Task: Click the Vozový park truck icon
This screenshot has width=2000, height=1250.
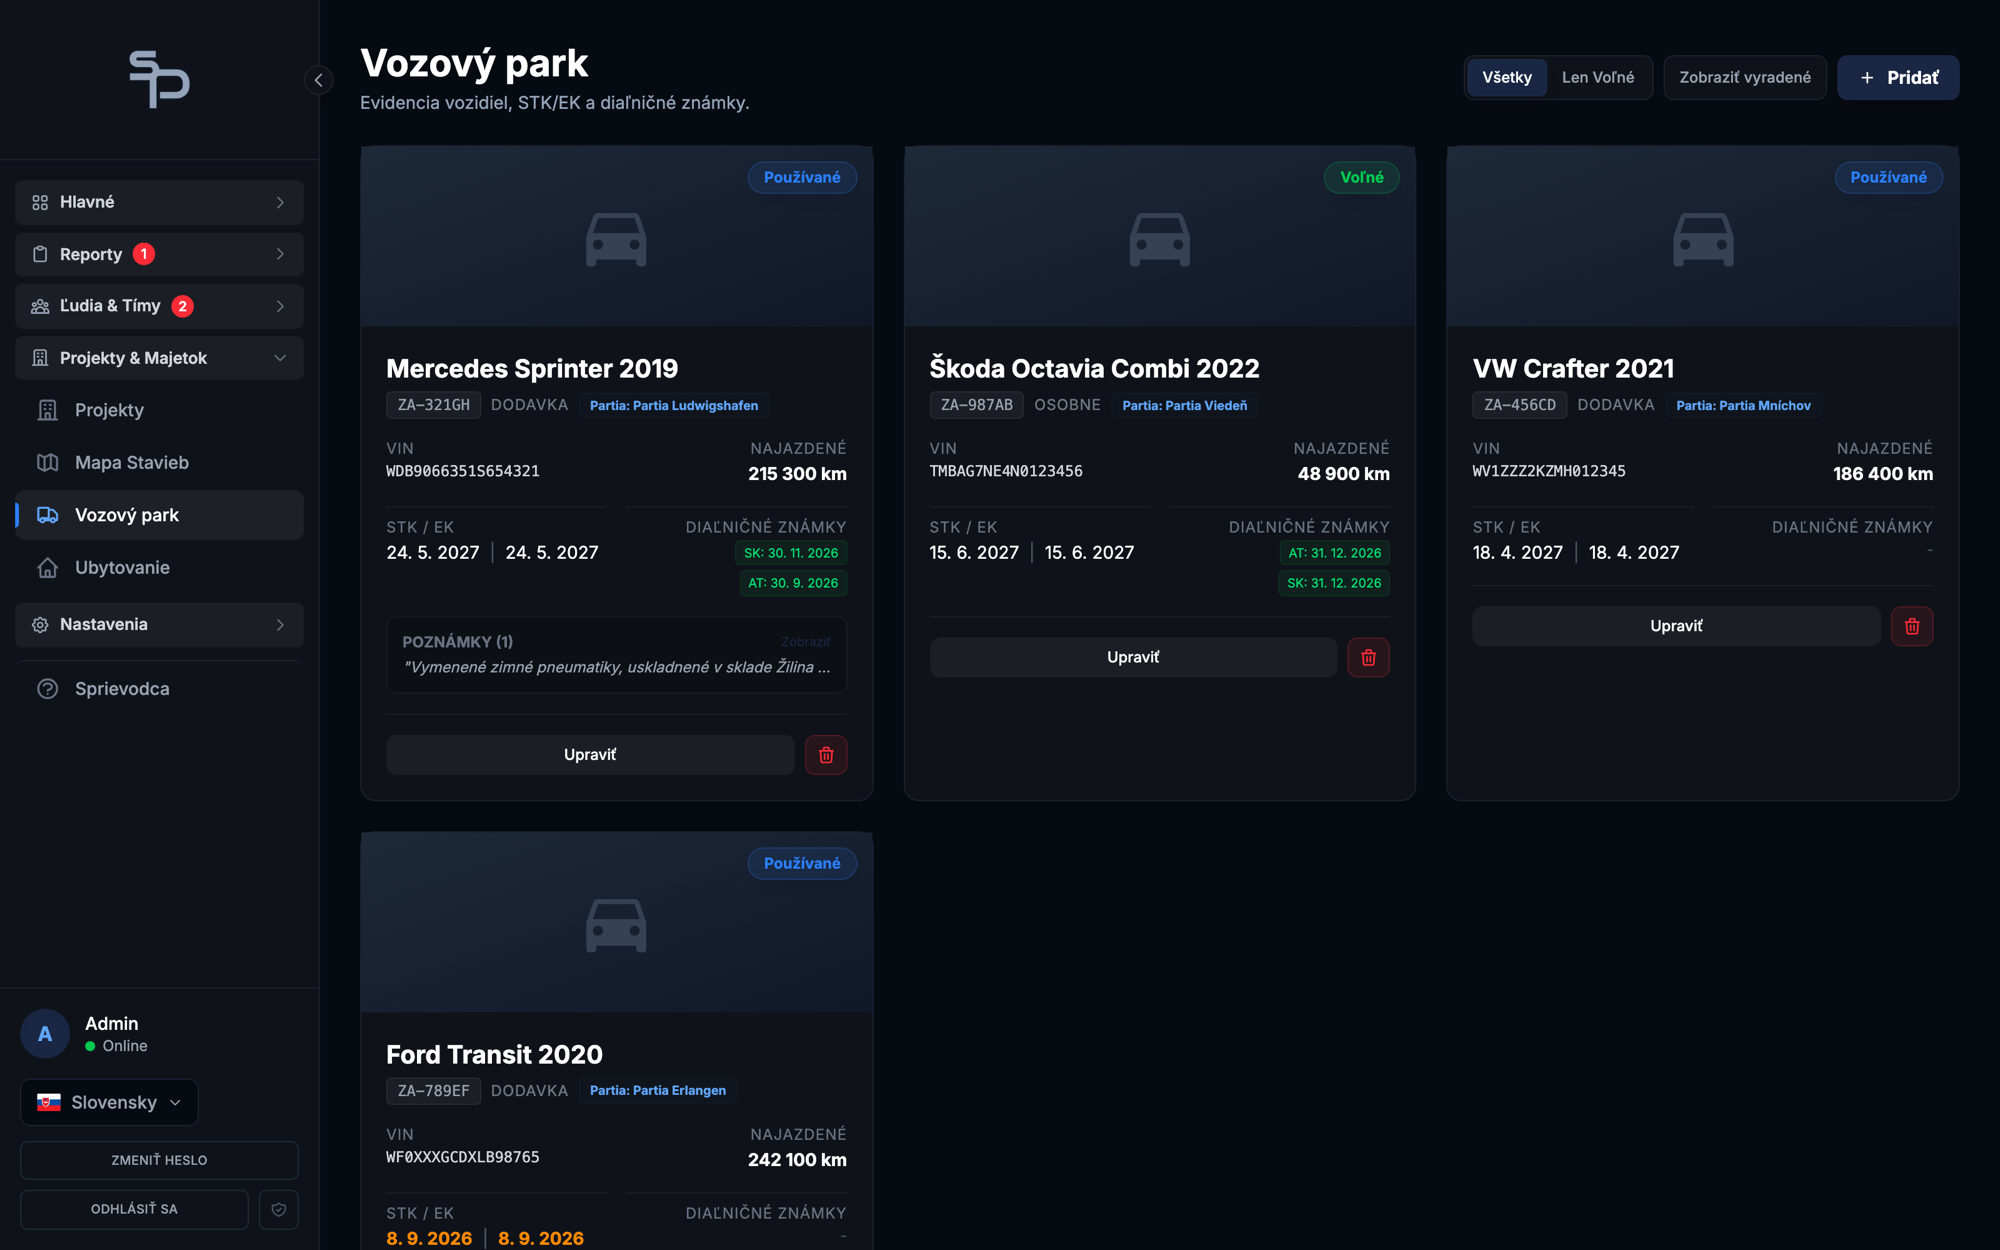Action: [x=47, y=515]
